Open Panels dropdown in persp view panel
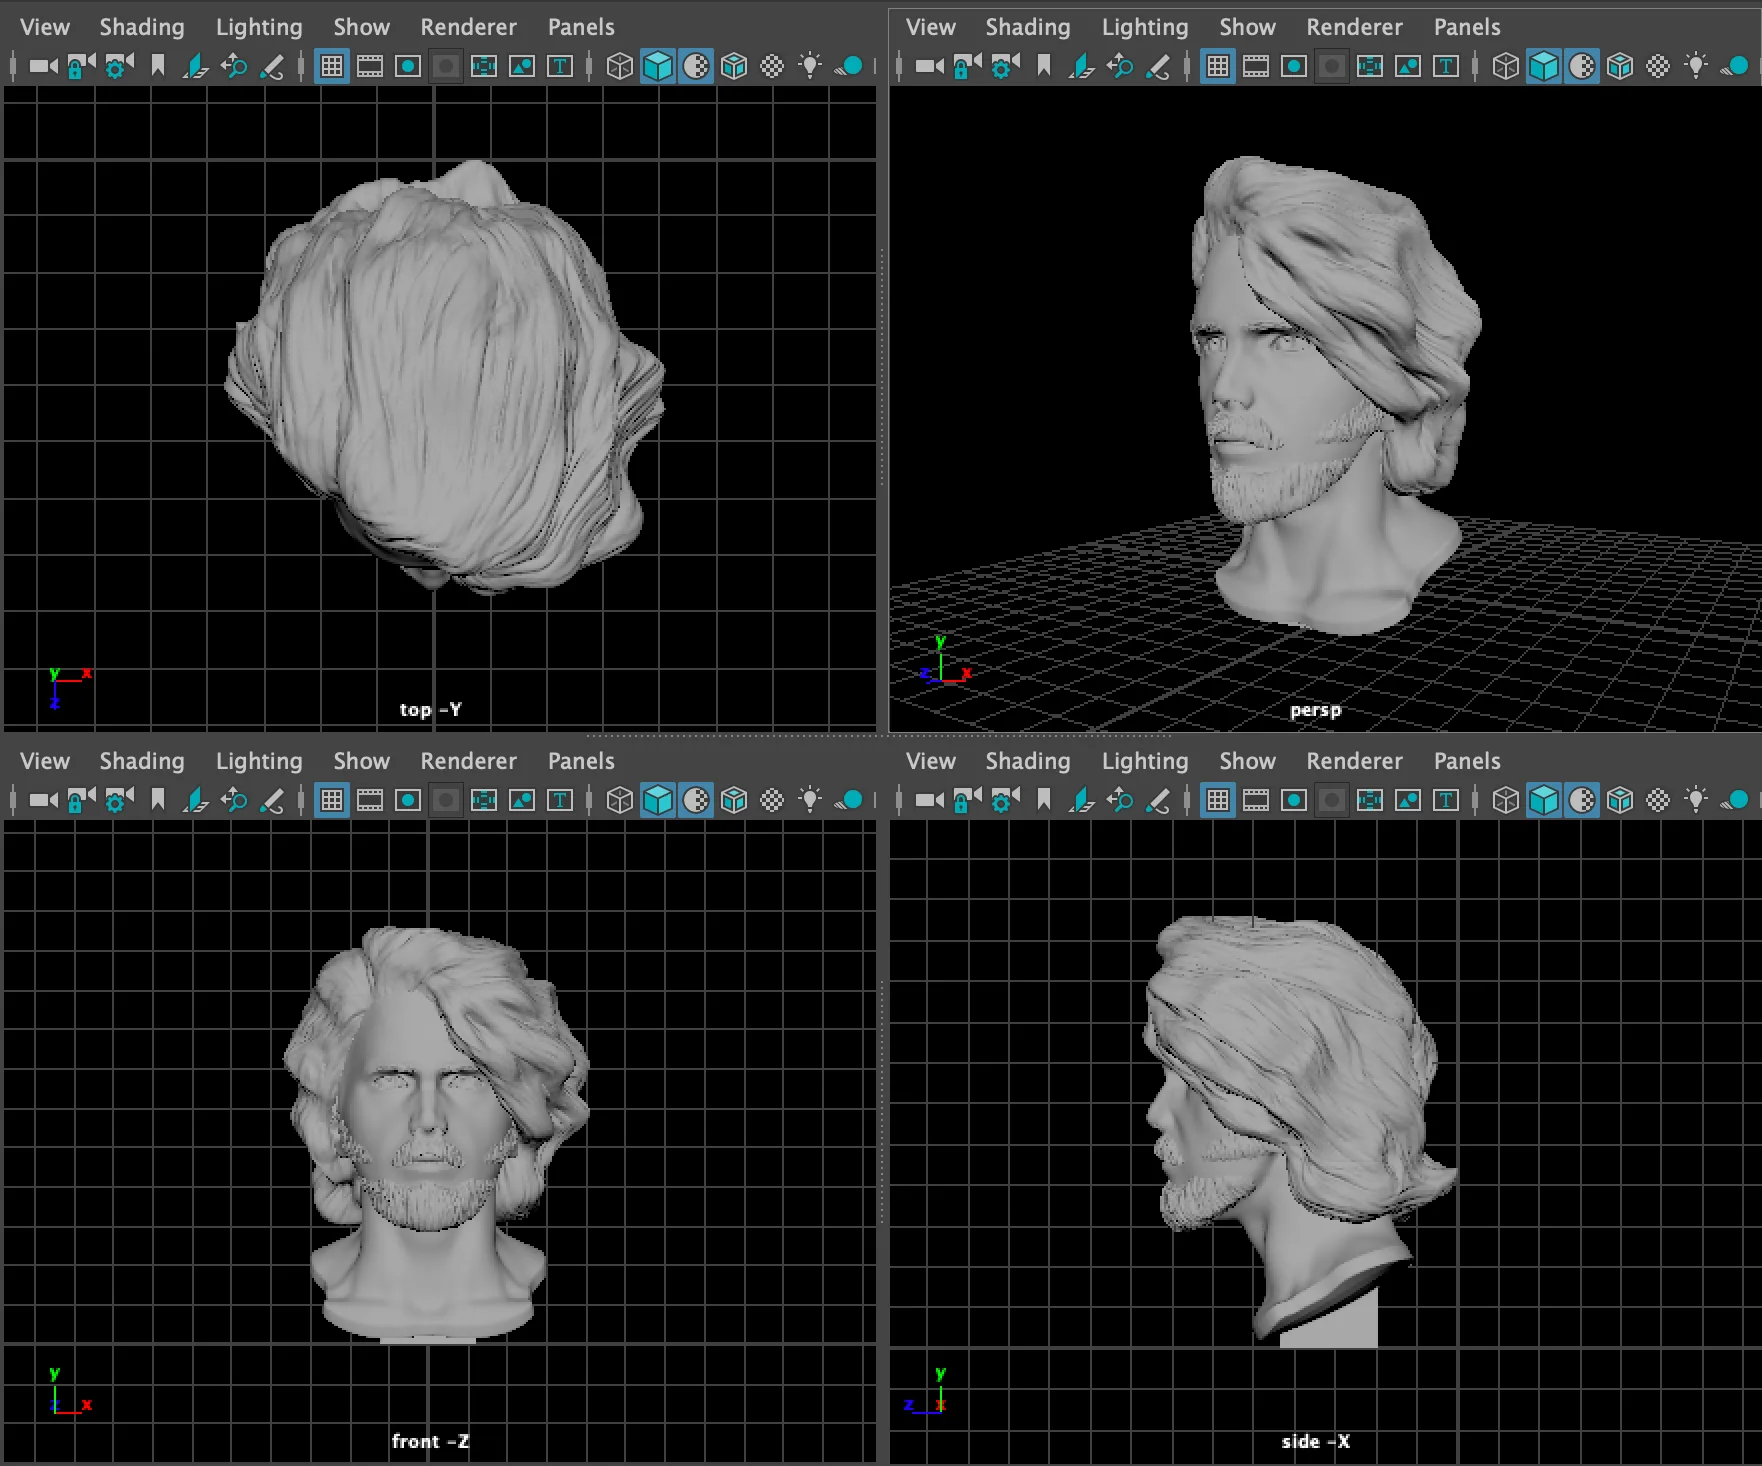 click(x=1466, y=27)
